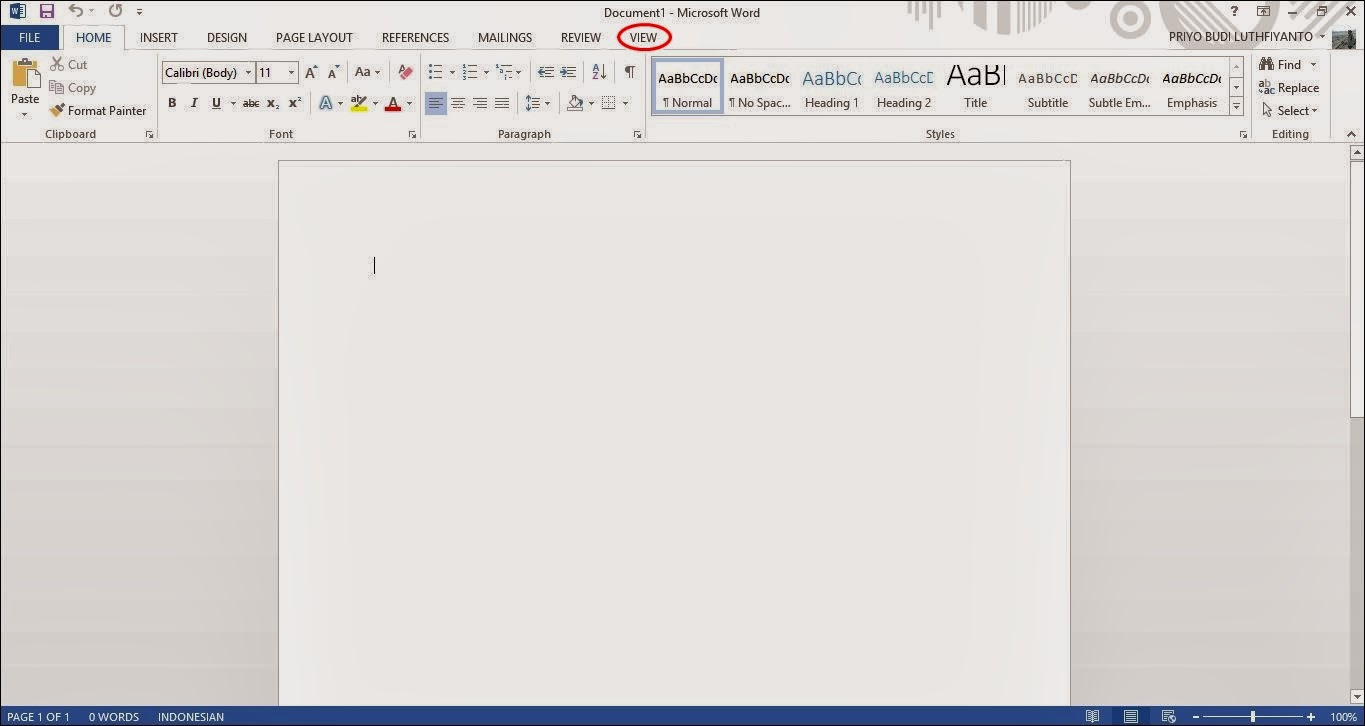This screenshot has height=726, width=1365.
Task: Open the FILE menu
Action: (30, 37)
